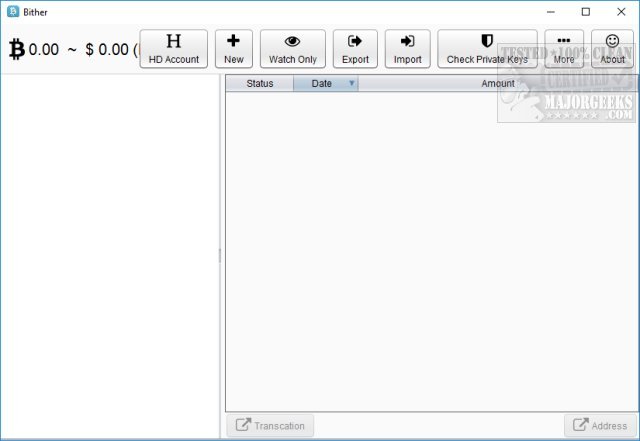Open the About smiley button
The image size is (640, 441).
tap(612, 49)
